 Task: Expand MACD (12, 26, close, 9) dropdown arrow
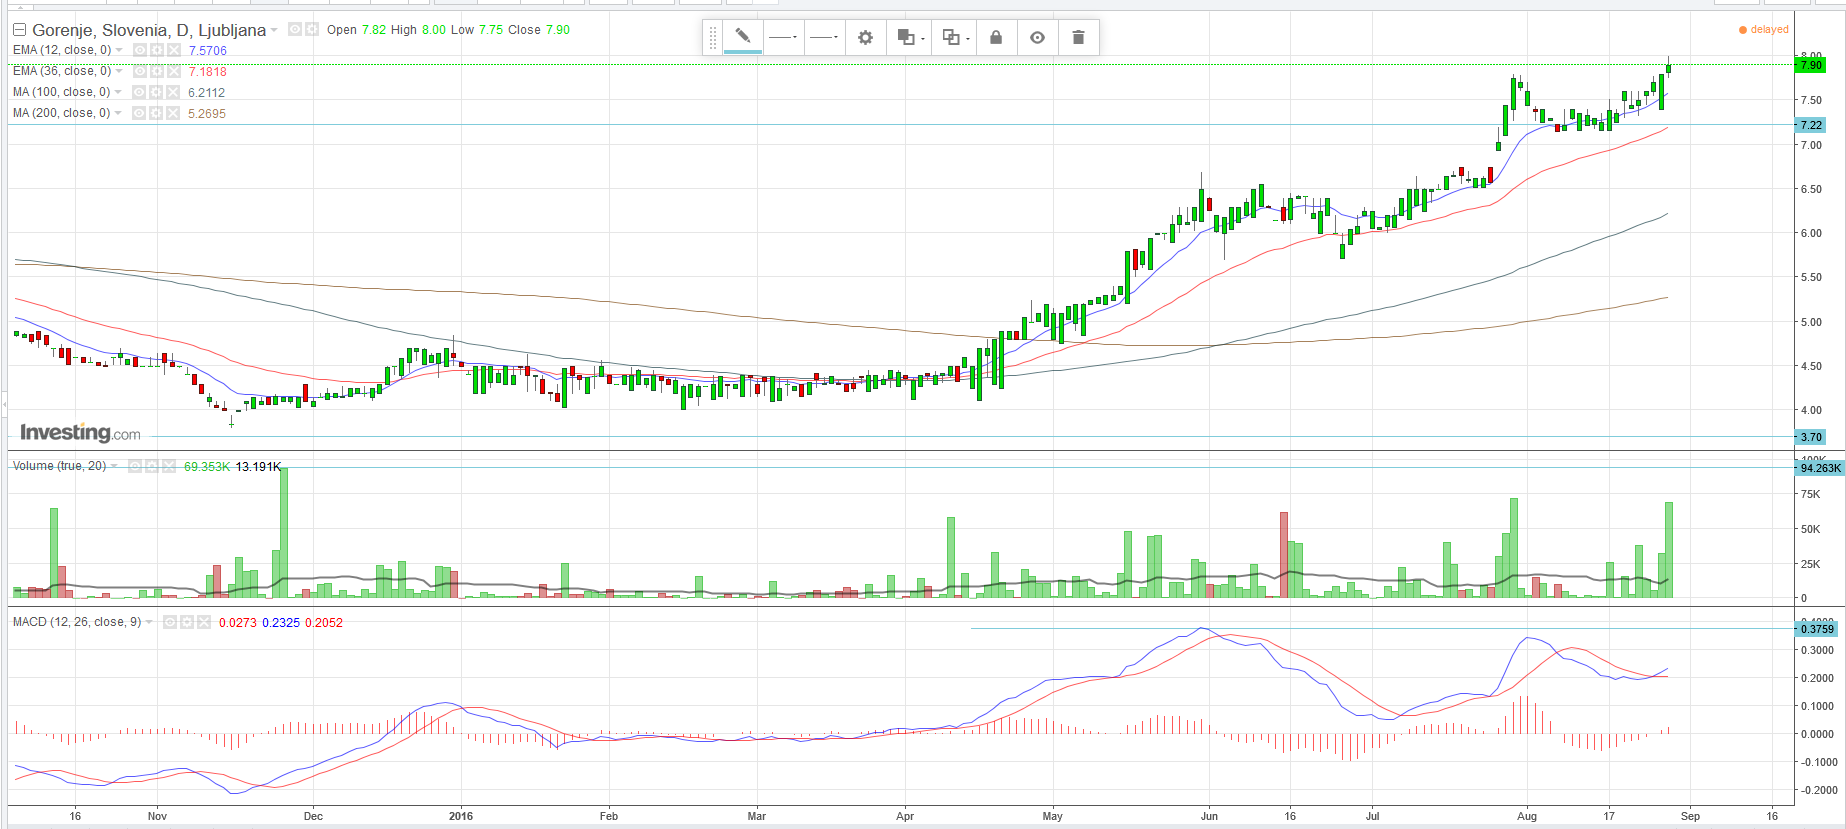point(149,622)
